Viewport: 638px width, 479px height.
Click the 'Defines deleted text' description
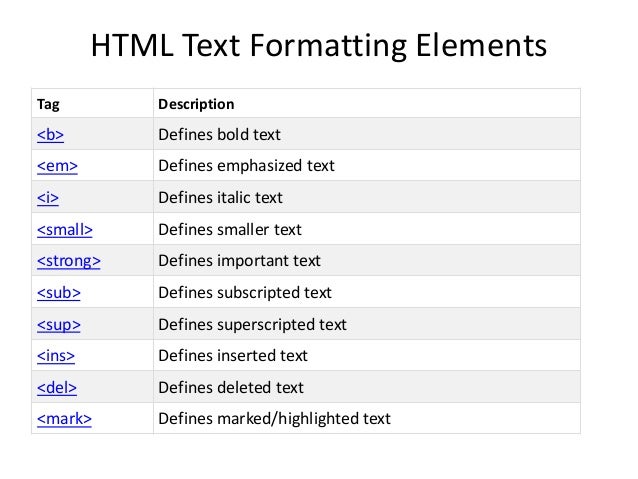230,388
